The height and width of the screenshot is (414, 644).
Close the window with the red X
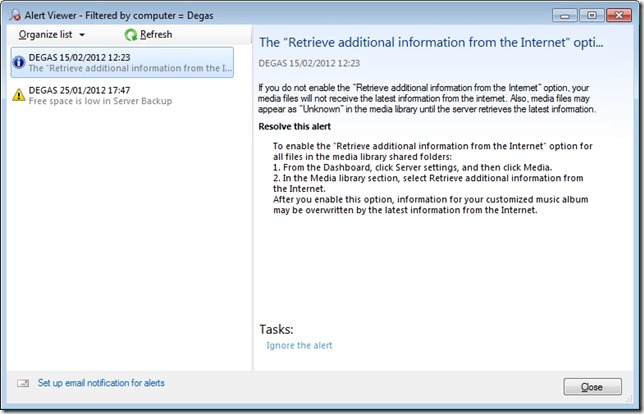618,15
